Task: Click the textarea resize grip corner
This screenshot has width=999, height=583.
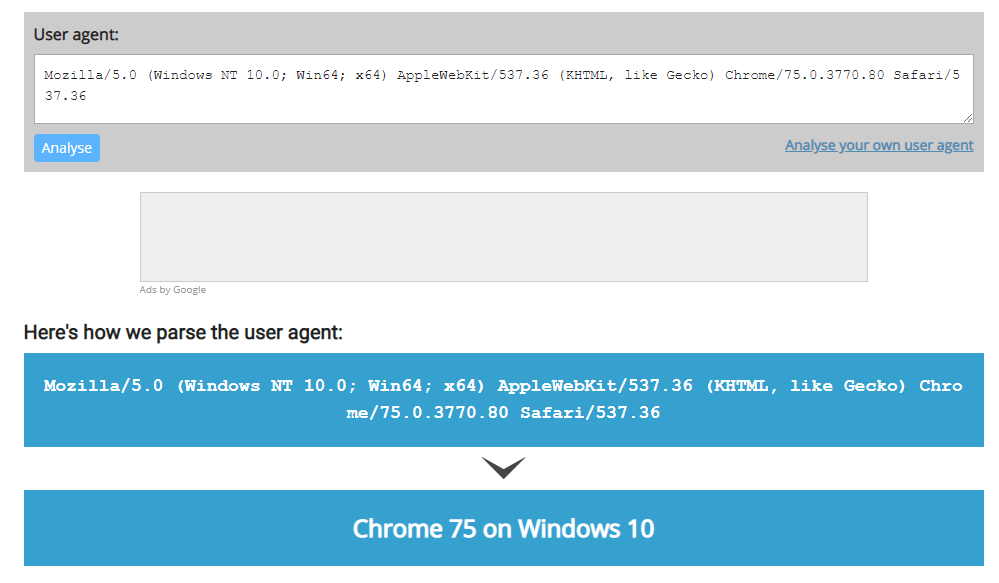Action: point(968,118)
